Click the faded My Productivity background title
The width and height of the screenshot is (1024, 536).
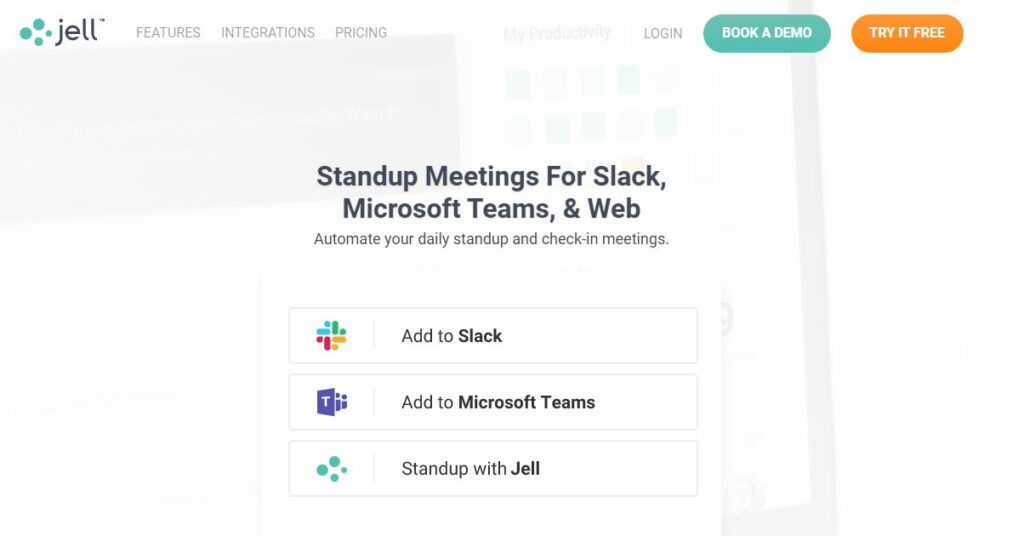point(557,33)
